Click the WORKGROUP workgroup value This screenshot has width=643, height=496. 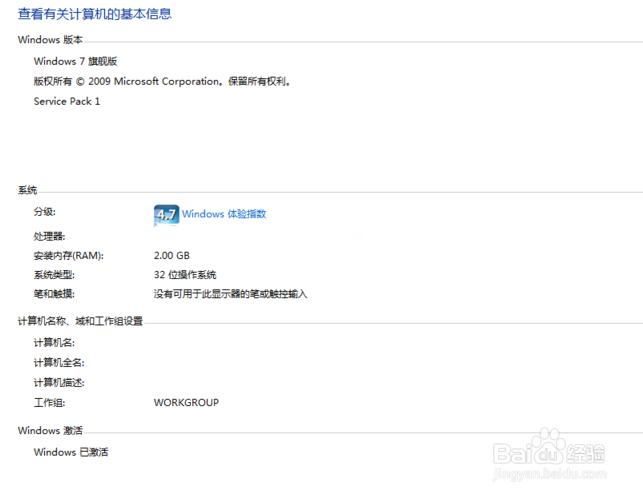click(186, 403)
